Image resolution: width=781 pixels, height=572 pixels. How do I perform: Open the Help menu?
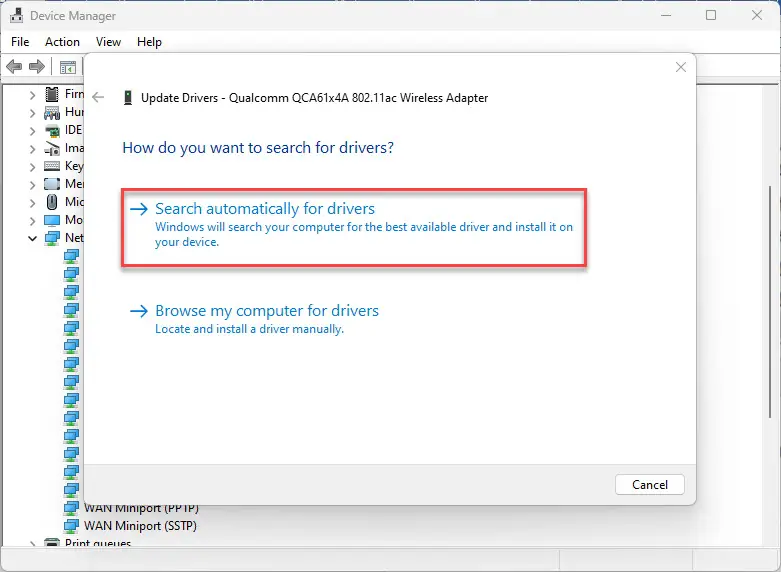pyautogui.click(x=149, y=42)
